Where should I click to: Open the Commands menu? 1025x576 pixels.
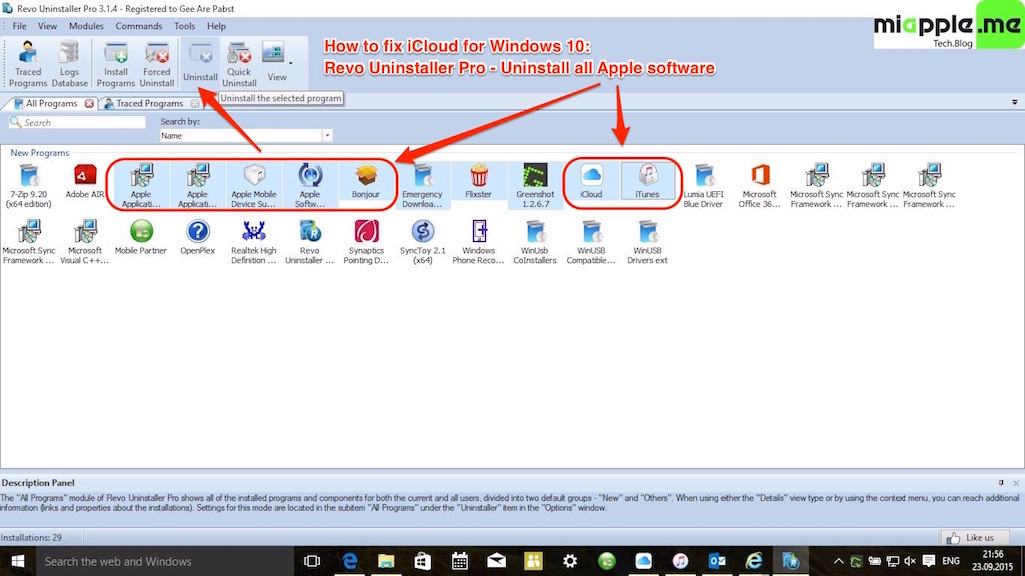138,26
